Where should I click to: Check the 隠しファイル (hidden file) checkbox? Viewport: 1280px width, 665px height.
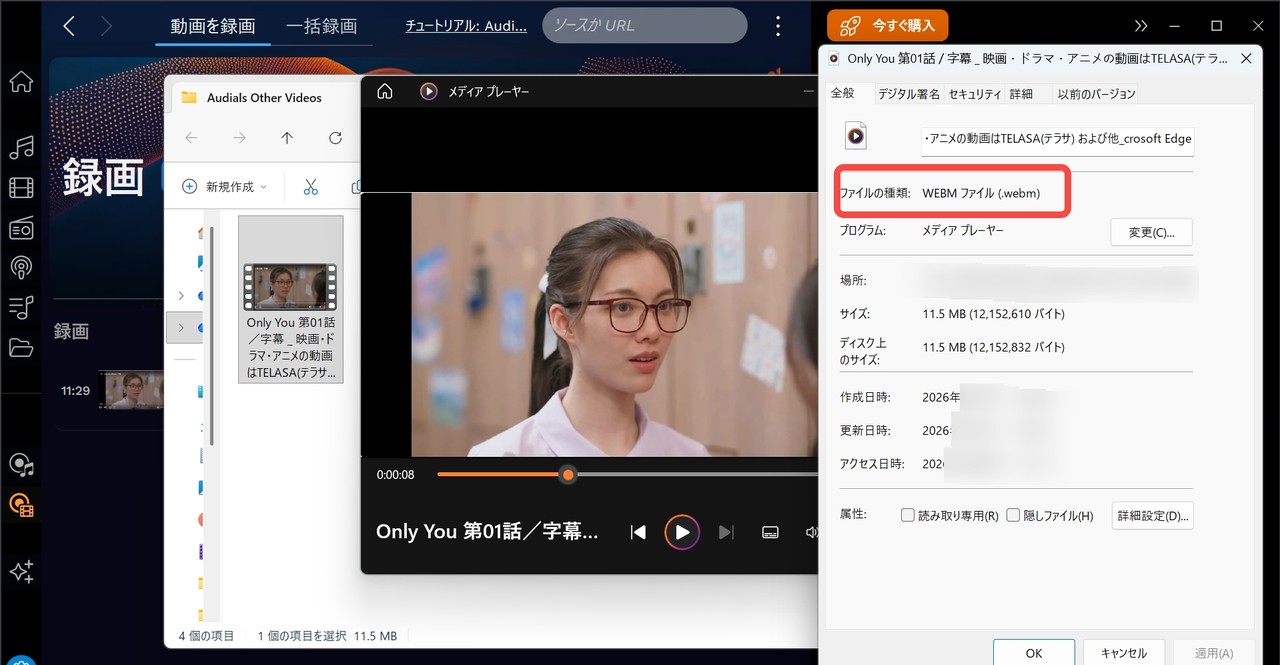tap(1013, 516)
